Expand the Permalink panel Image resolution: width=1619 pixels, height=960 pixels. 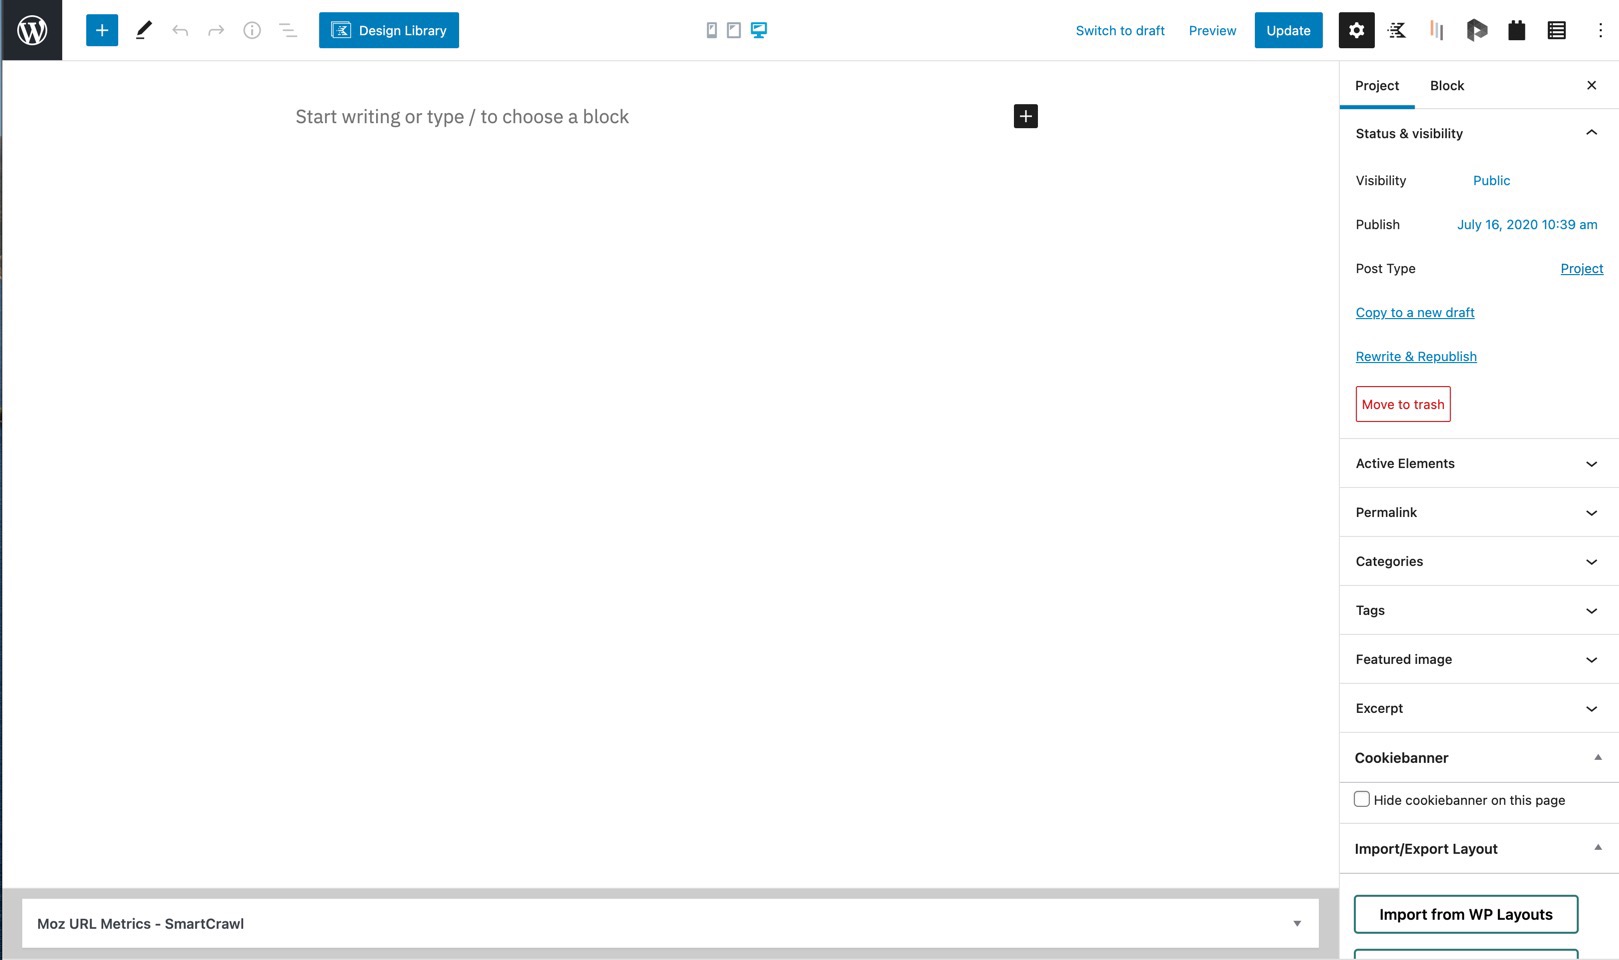tap(1479, 512)
